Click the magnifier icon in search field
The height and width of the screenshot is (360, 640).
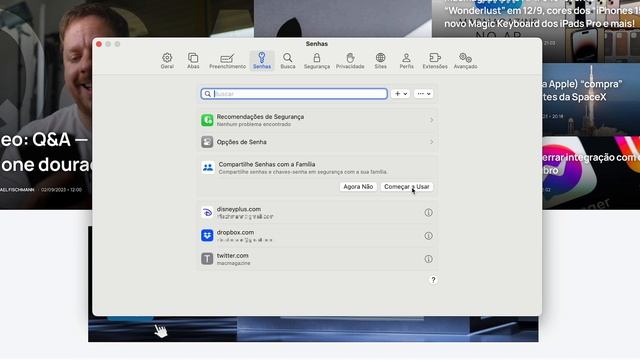[208, 94]
